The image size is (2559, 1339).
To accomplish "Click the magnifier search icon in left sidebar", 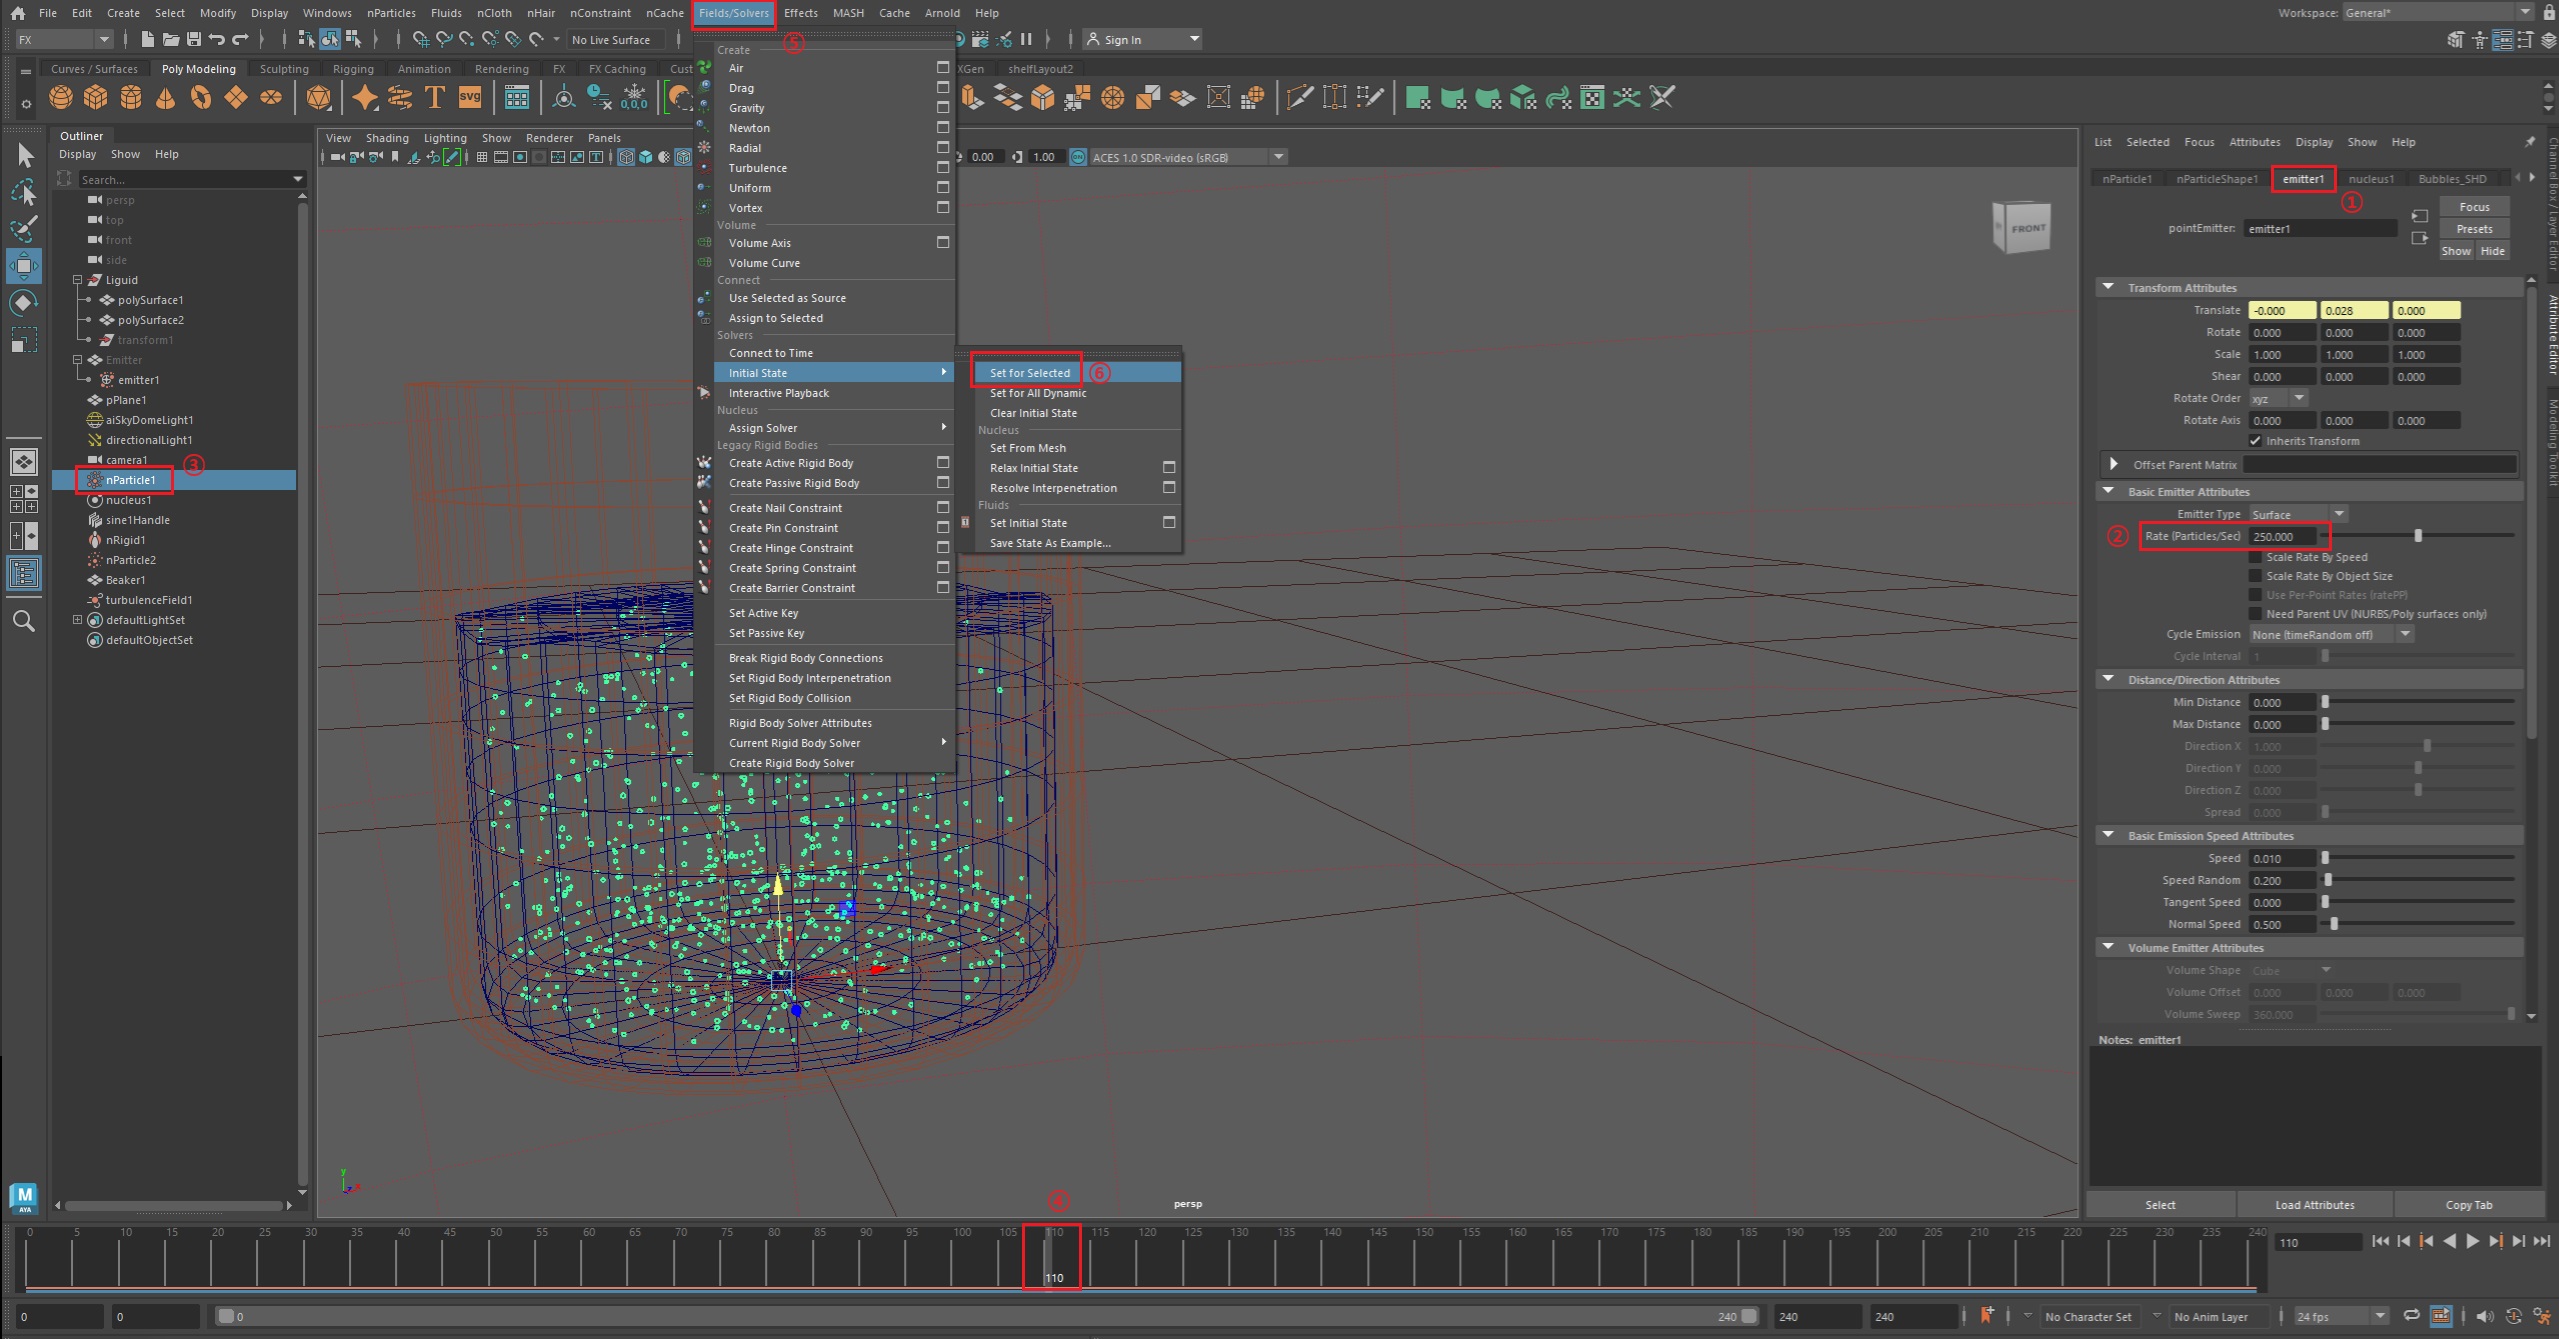I will pyautogui.click(x=24, y=621).
